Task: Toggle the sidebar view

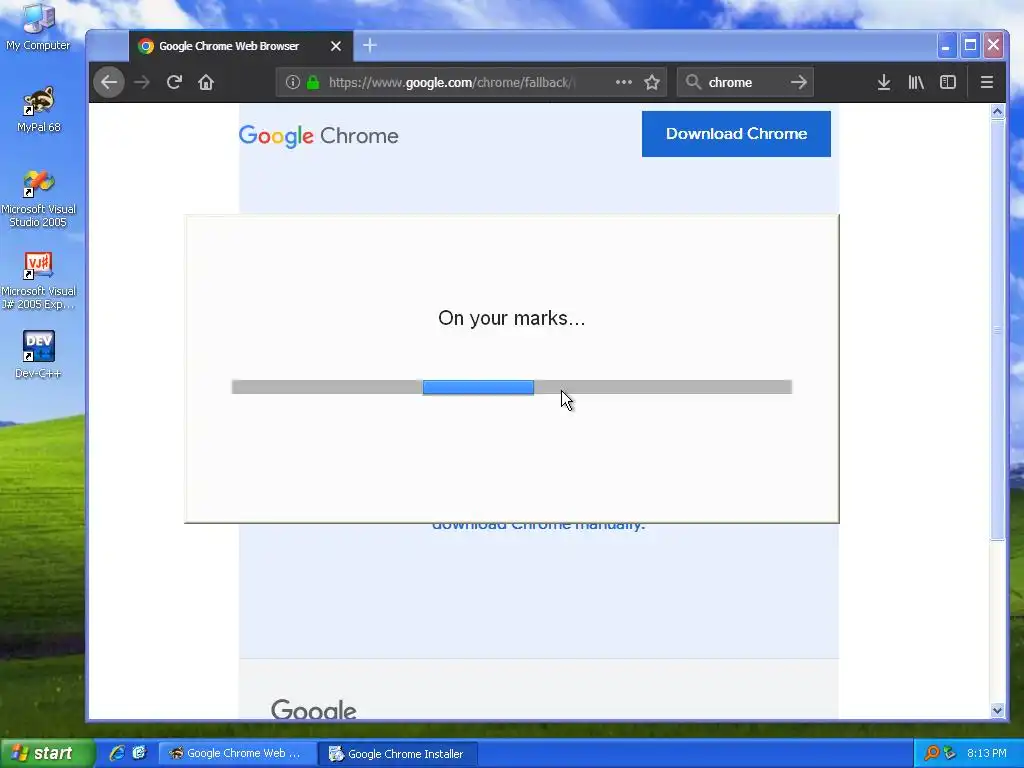Action: tap(948, 82)
